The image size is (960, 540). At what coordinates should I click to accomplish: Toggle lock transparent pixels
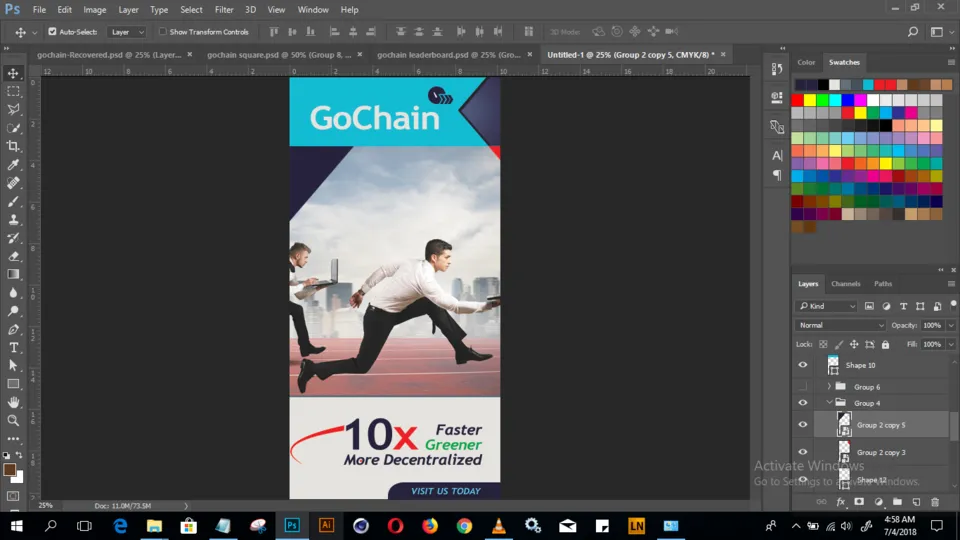click(x=823, y=345)
